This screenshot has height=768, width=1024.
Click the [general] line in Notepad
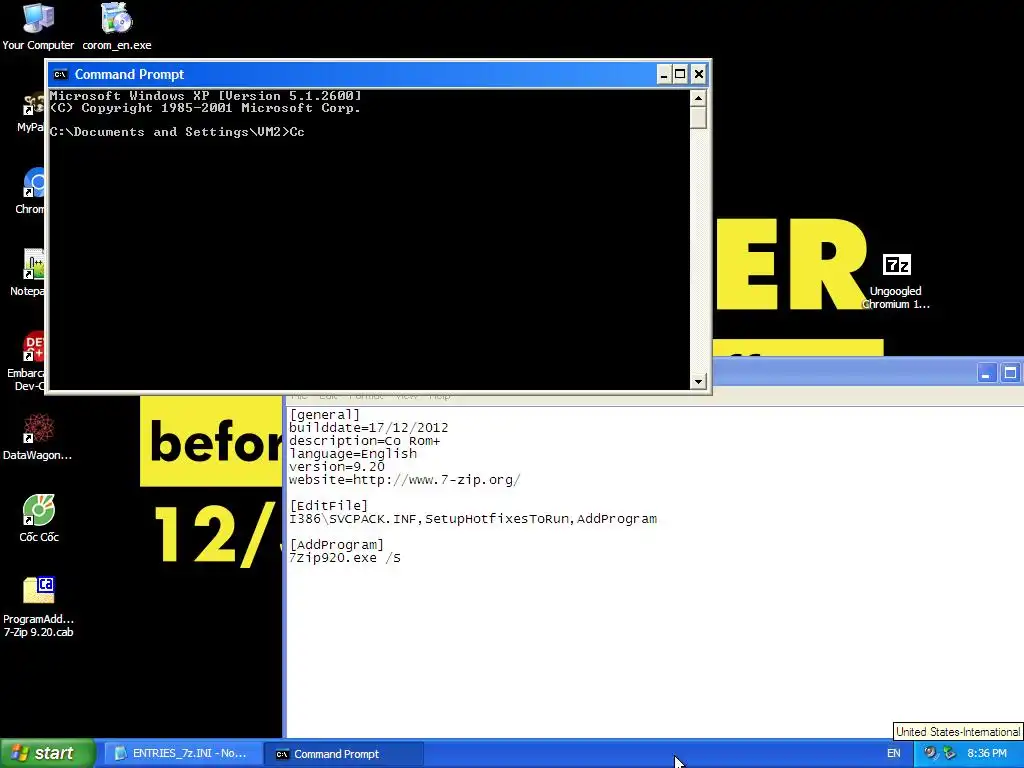325,415
